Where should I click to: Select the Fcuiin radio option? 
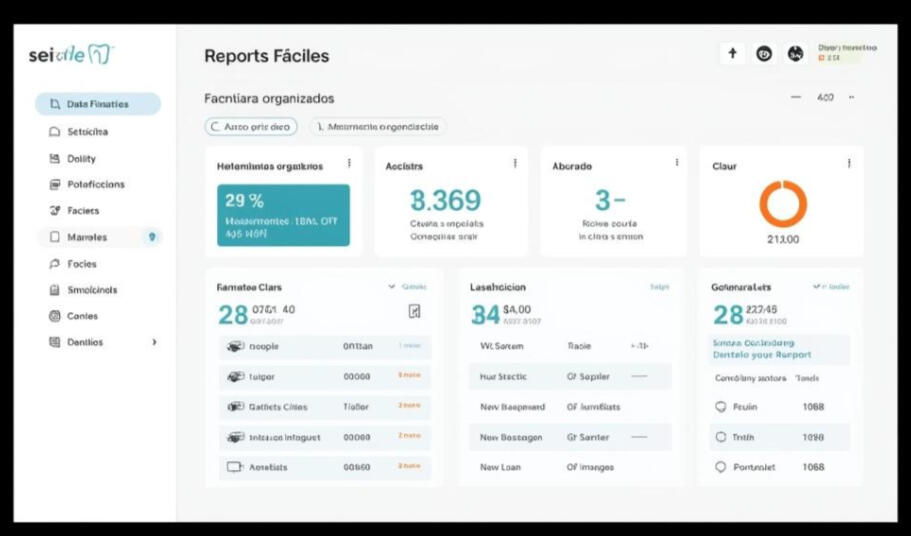pyautogui.click(x=720, y=407)
